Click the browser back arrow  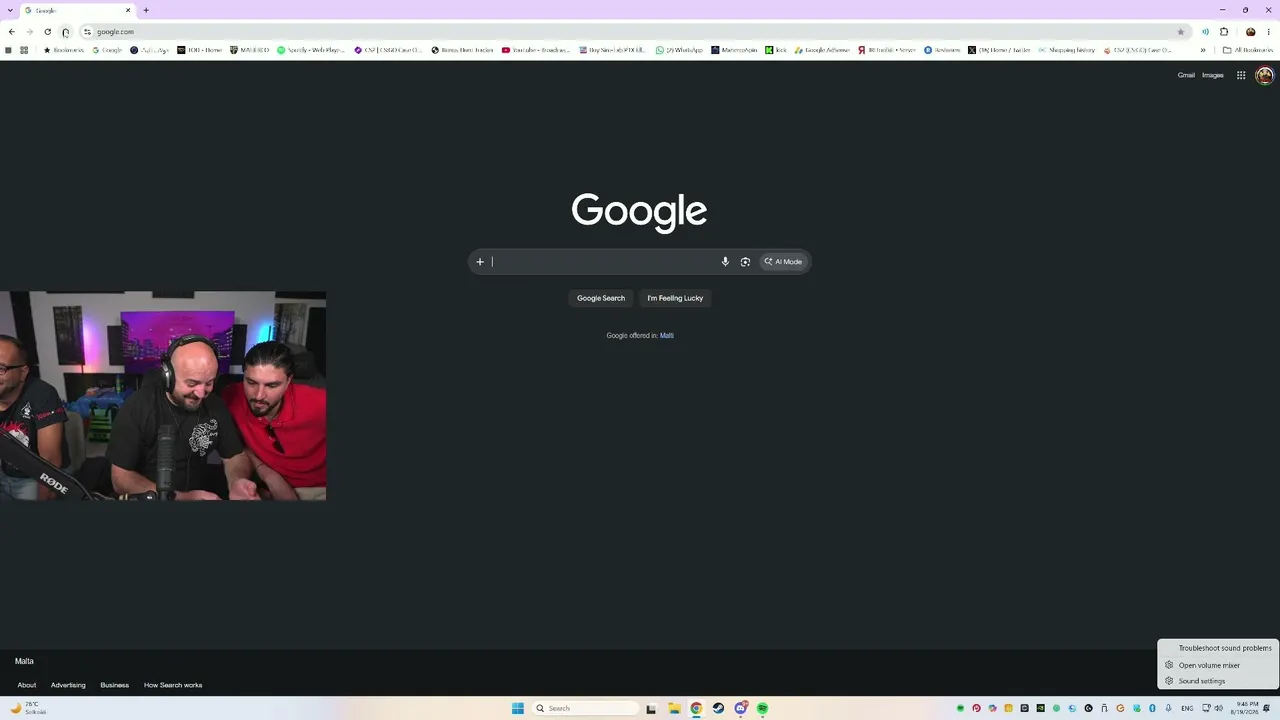coord(11,32)
